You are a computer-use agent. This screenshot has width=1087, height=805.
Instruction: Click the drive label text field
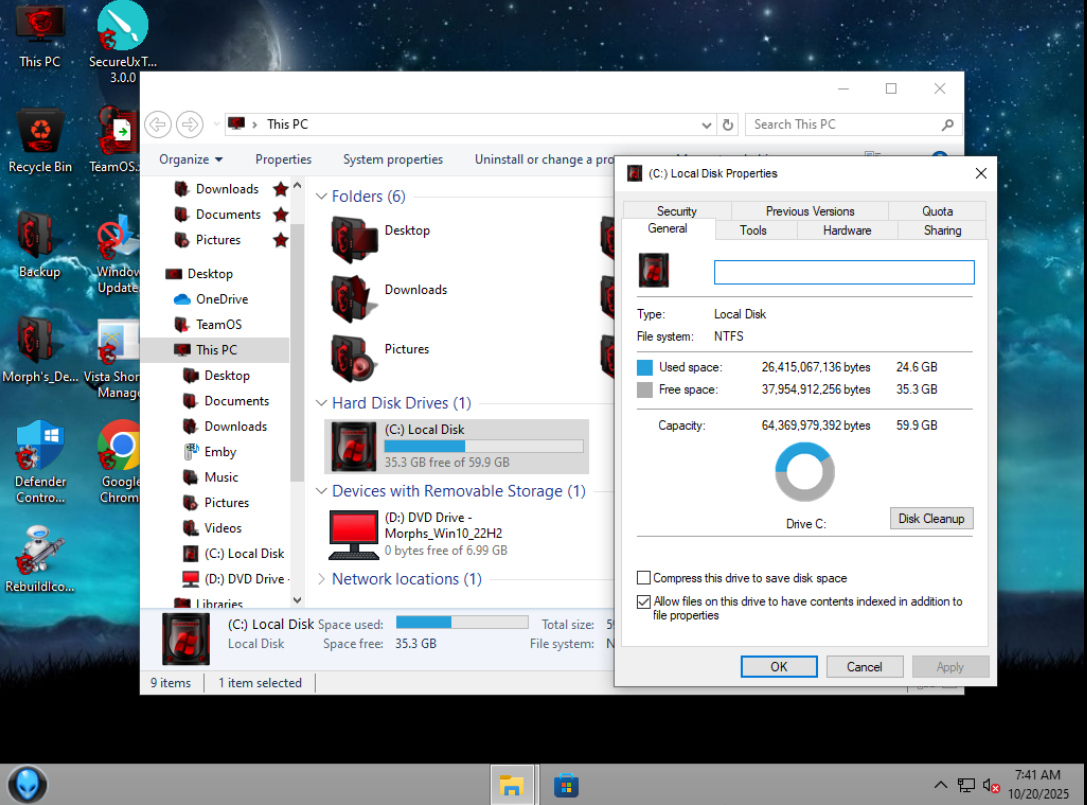[x=844, y=272]
